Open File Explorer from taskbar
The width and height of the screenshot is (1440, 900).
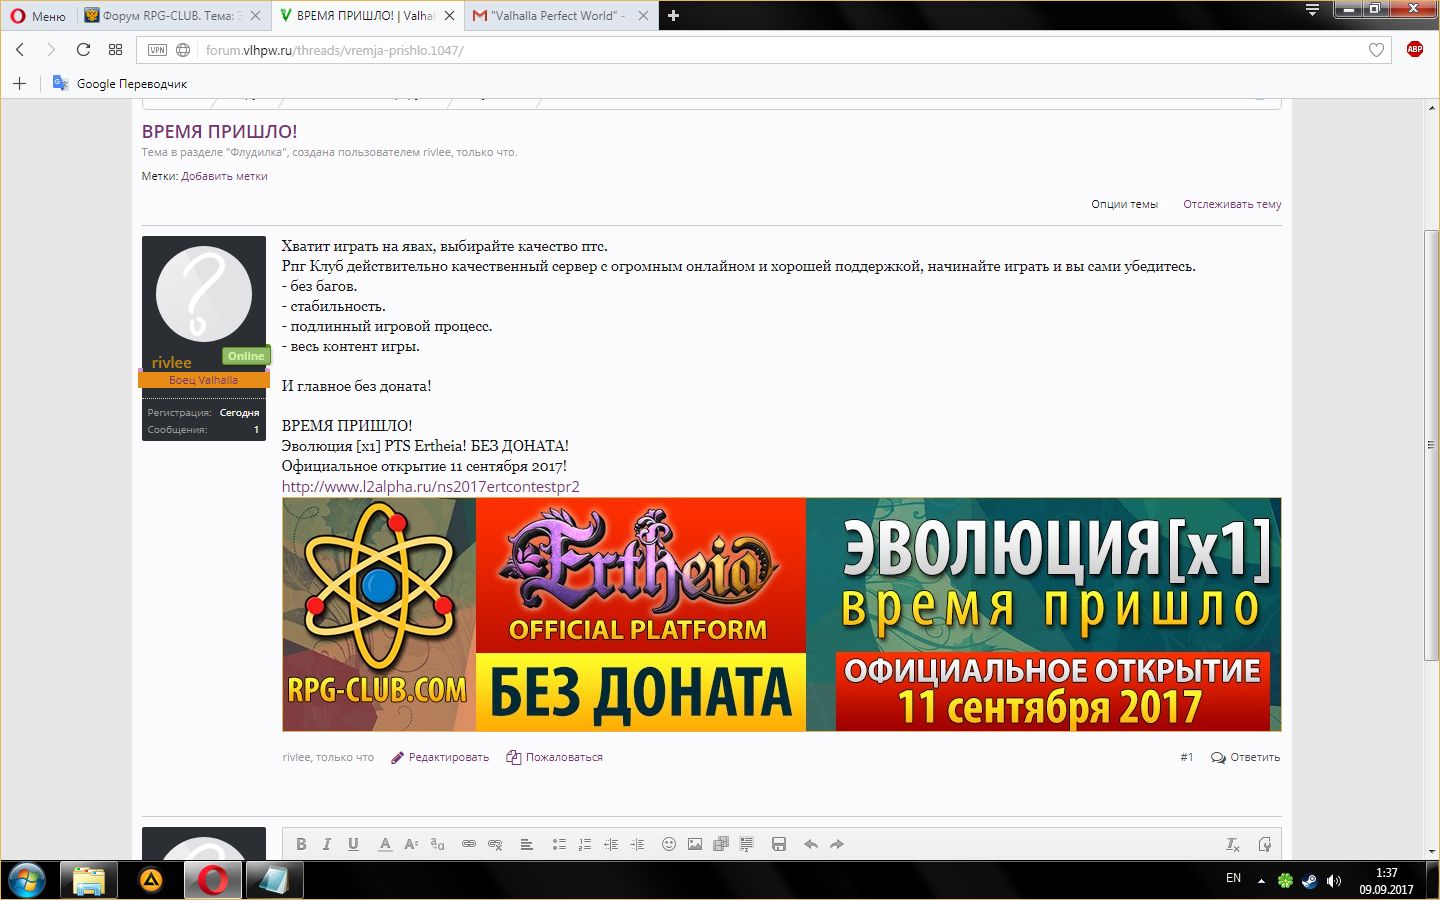coord(89,880)
